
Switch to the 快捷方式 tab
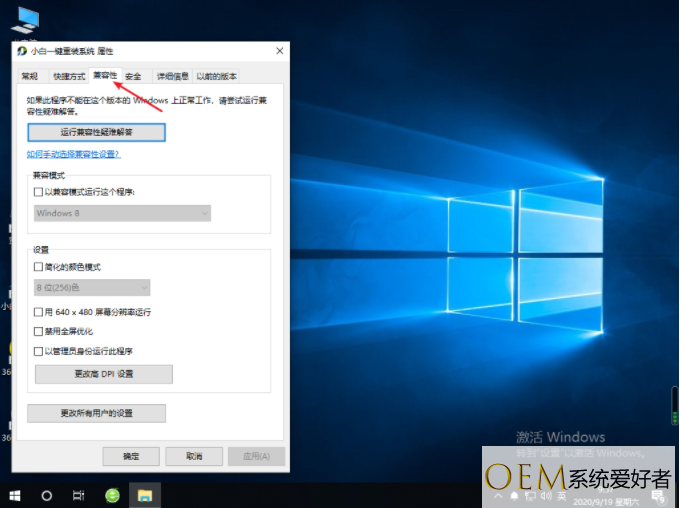[68, 76]
